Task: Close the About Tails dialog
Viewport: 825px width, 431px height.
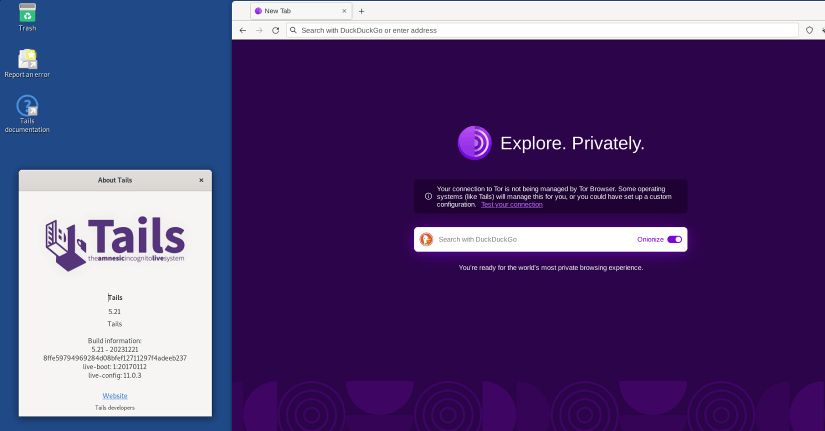Action: point(201,180)
